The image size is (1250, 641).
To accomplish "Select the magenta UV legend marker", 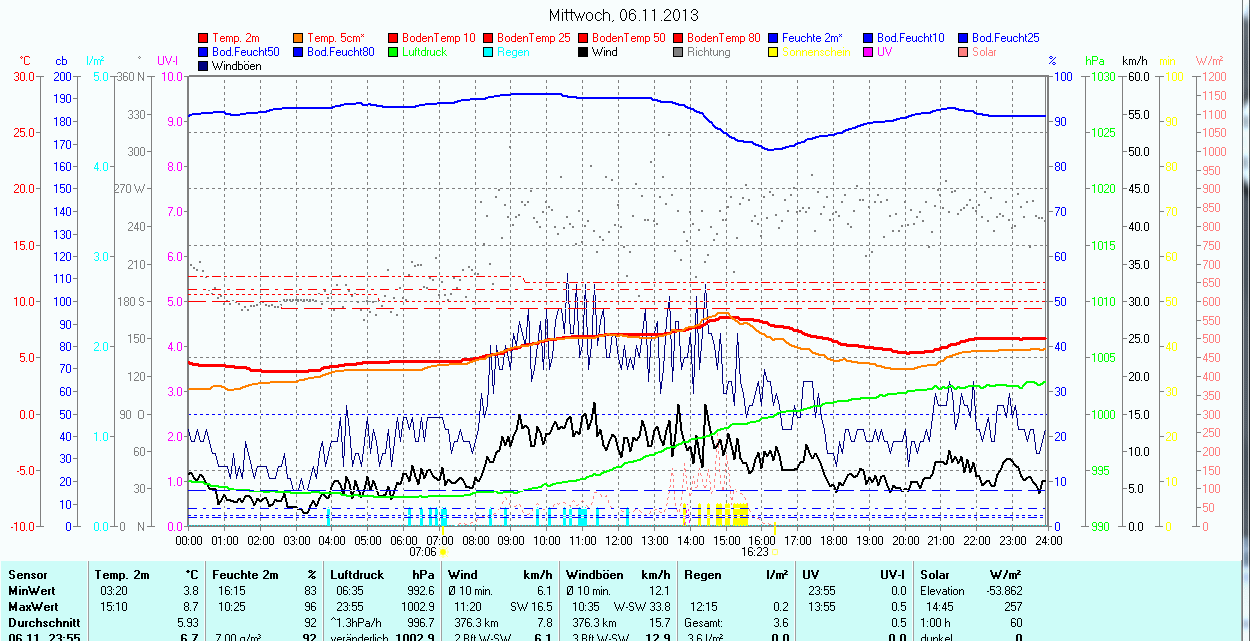I will [869, 52].
